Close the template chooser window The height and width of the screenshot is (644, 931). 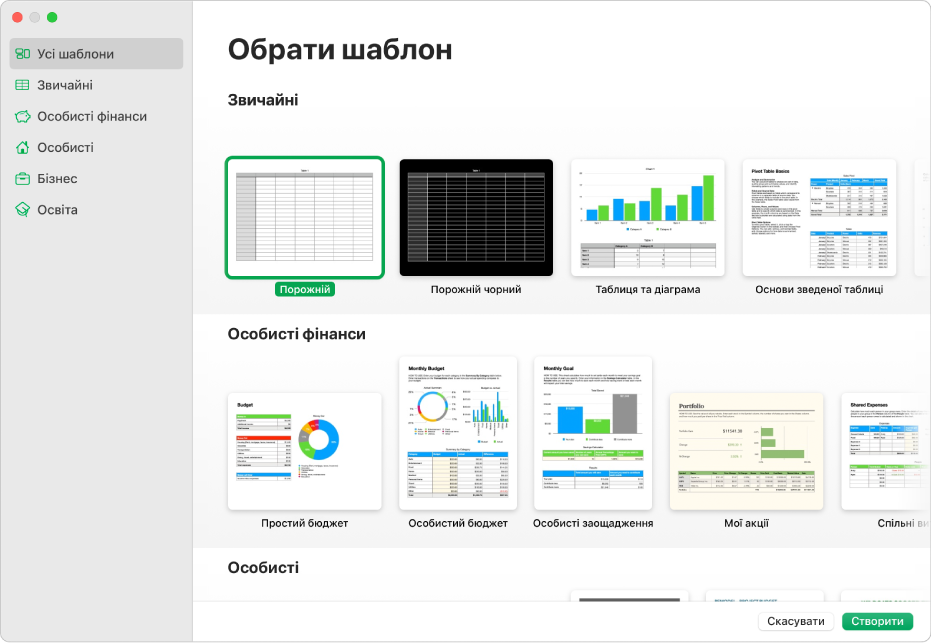tap(17, 17)
